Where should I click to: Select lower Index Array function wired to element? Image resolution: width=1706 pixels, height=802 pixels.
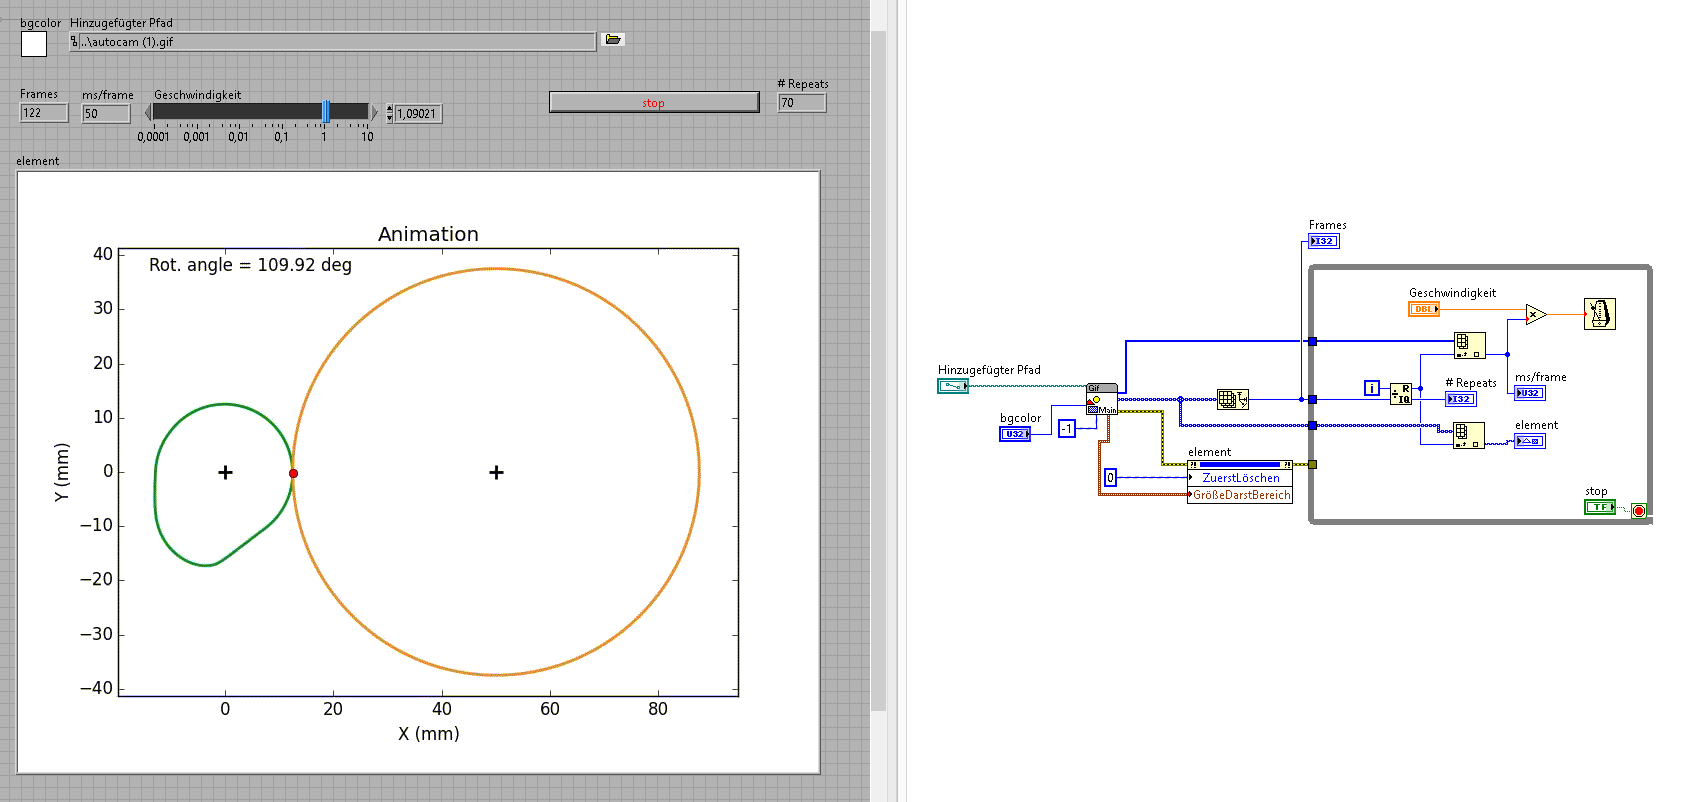(1469, 435)
